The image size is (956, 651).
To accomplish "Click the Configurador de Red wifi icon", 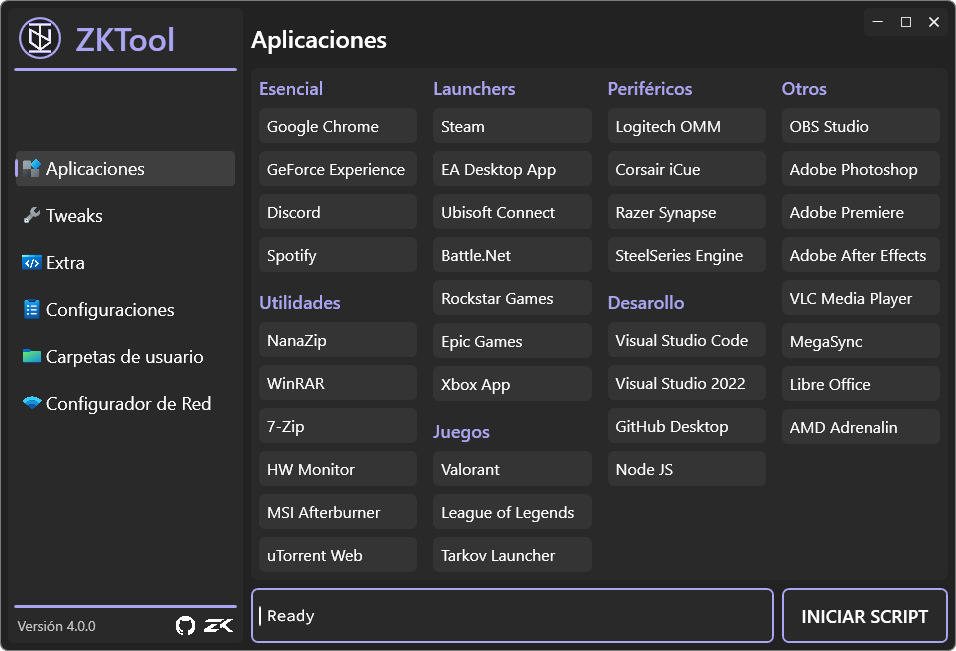I will pyautogui.click(x=31, y=403).
